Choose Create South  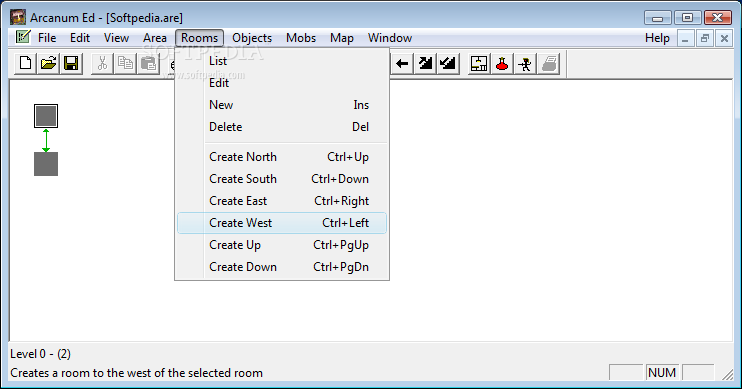click(x=282, y=179)
